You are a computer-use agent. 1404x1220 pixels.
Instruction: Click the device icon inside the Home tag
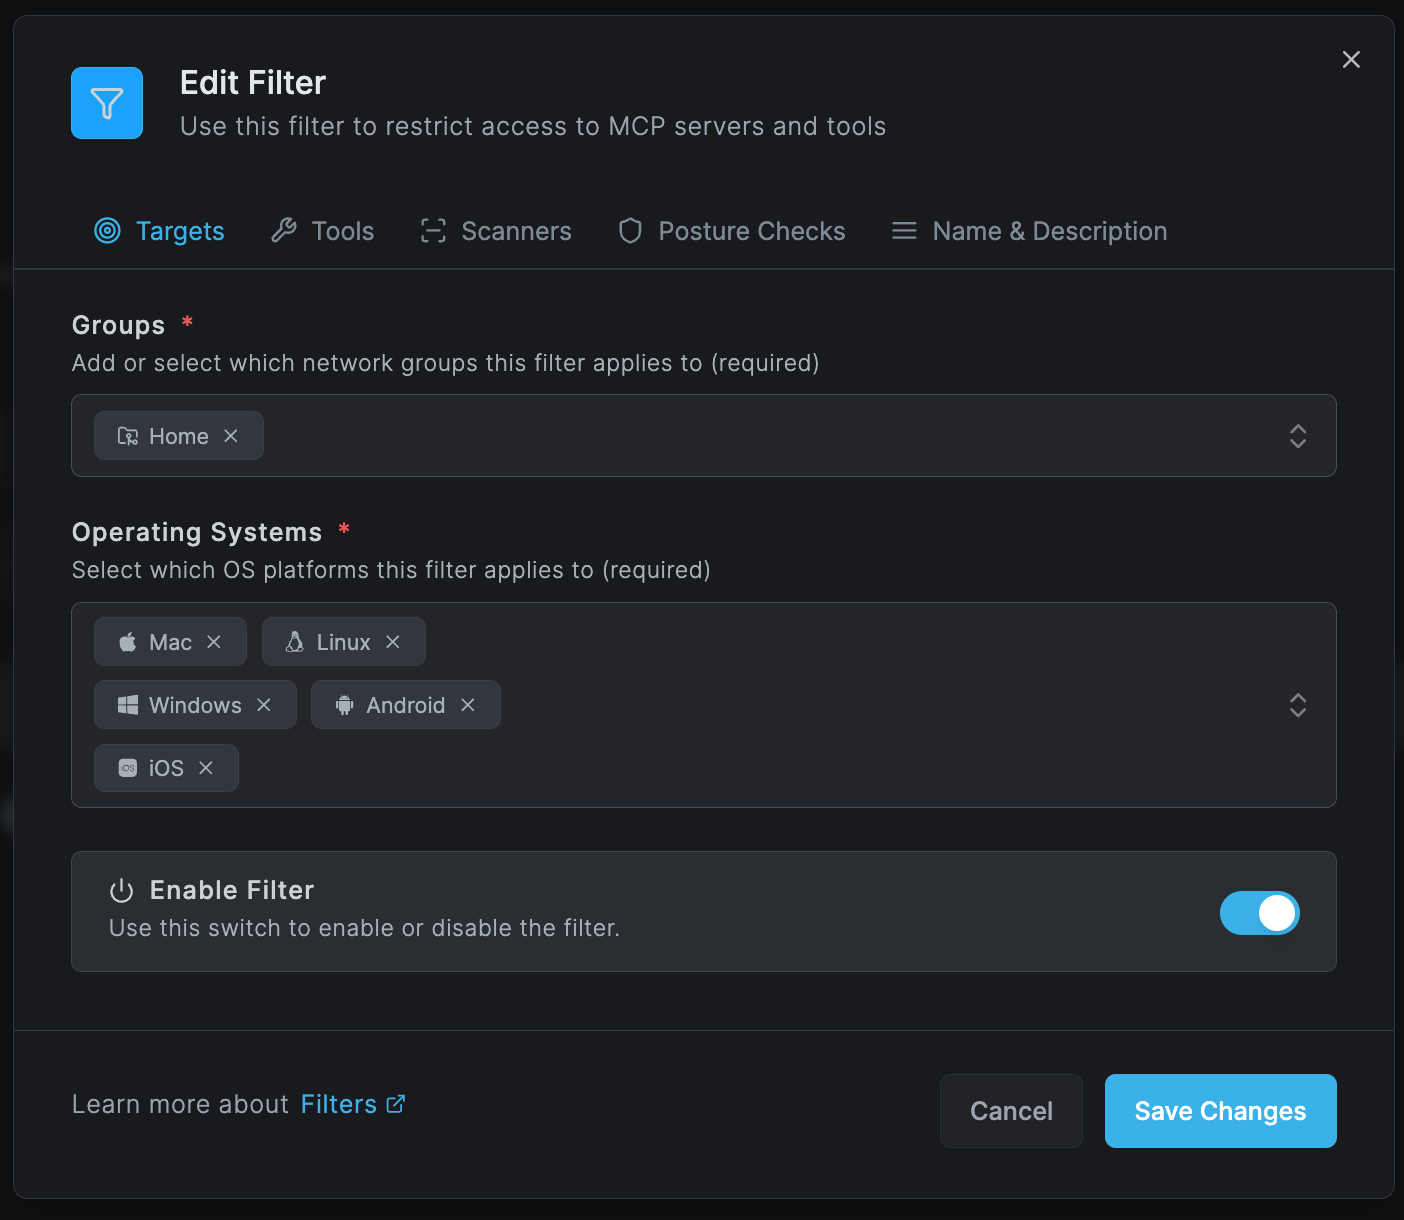[127, 436]
